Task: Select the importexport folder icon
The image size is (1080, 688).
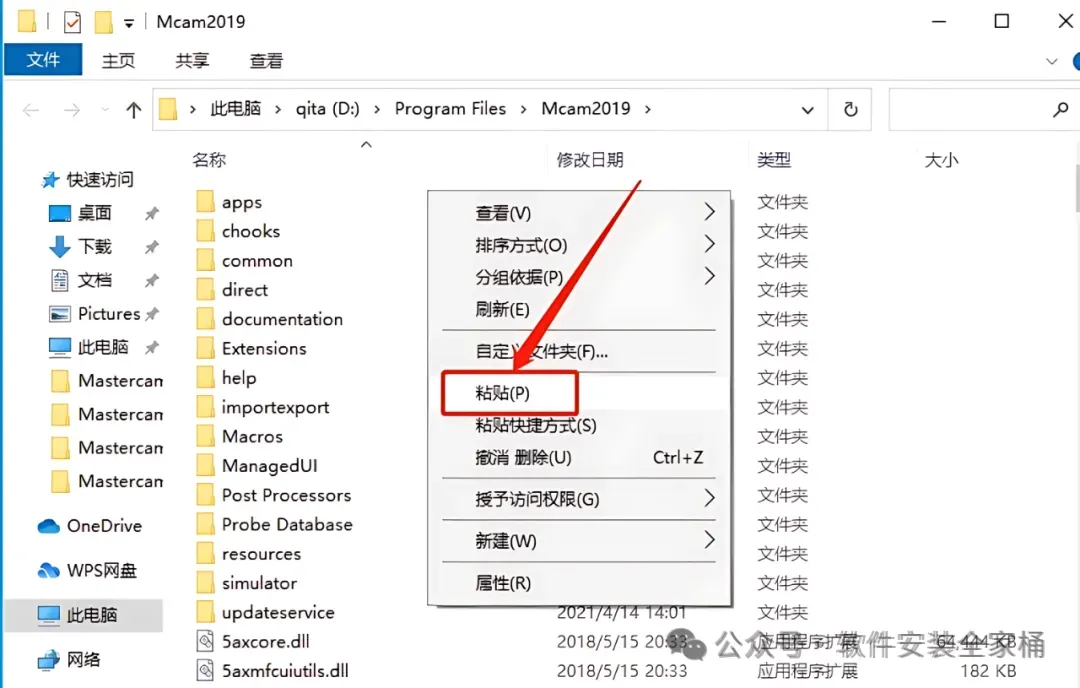Action: (x=205, y=407)
